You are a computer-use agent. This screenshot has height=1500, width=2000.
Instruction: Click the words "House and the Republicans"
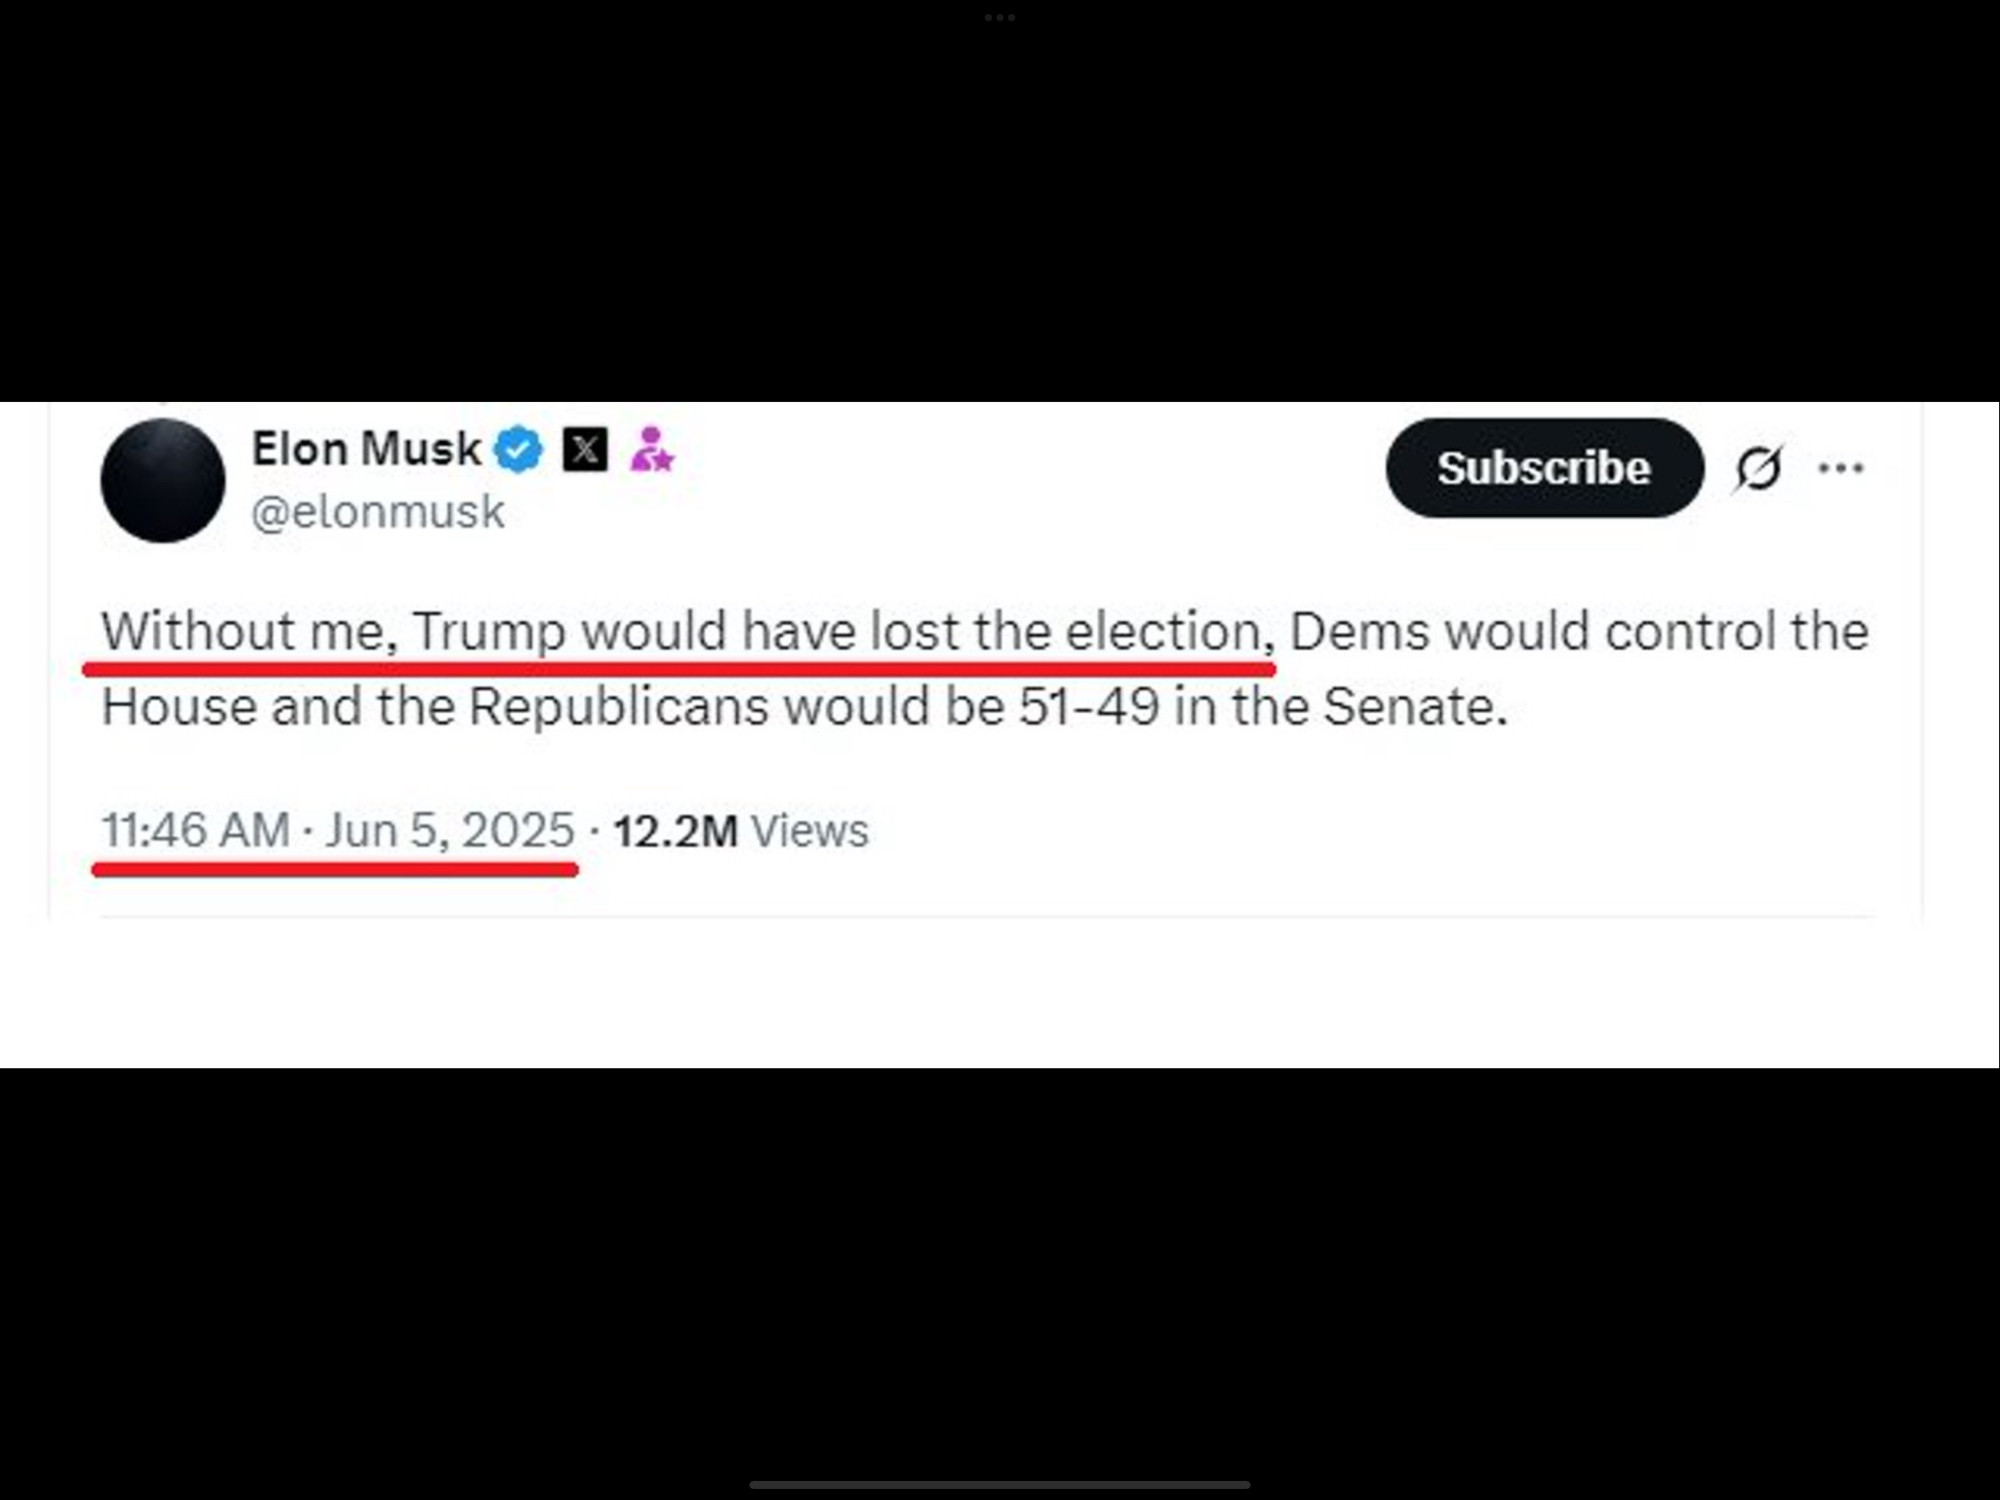[435, 706]
